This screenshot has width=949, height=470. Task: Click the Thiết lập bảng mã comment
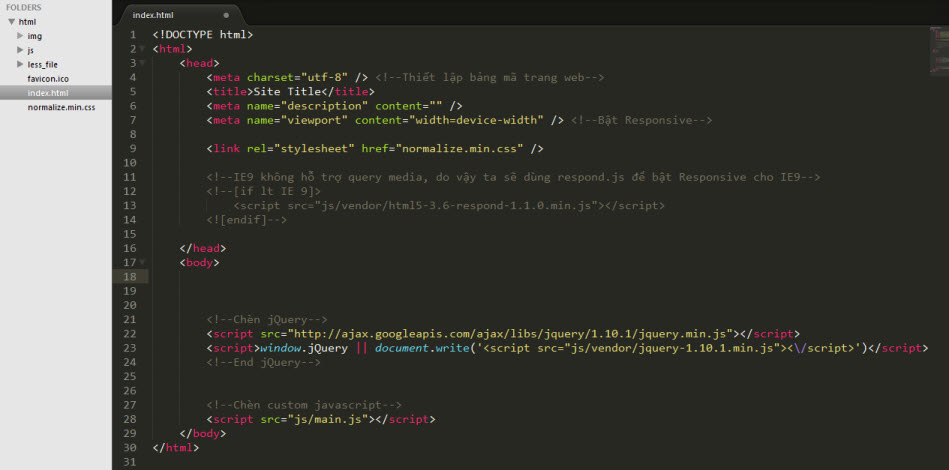pos(490,77)
